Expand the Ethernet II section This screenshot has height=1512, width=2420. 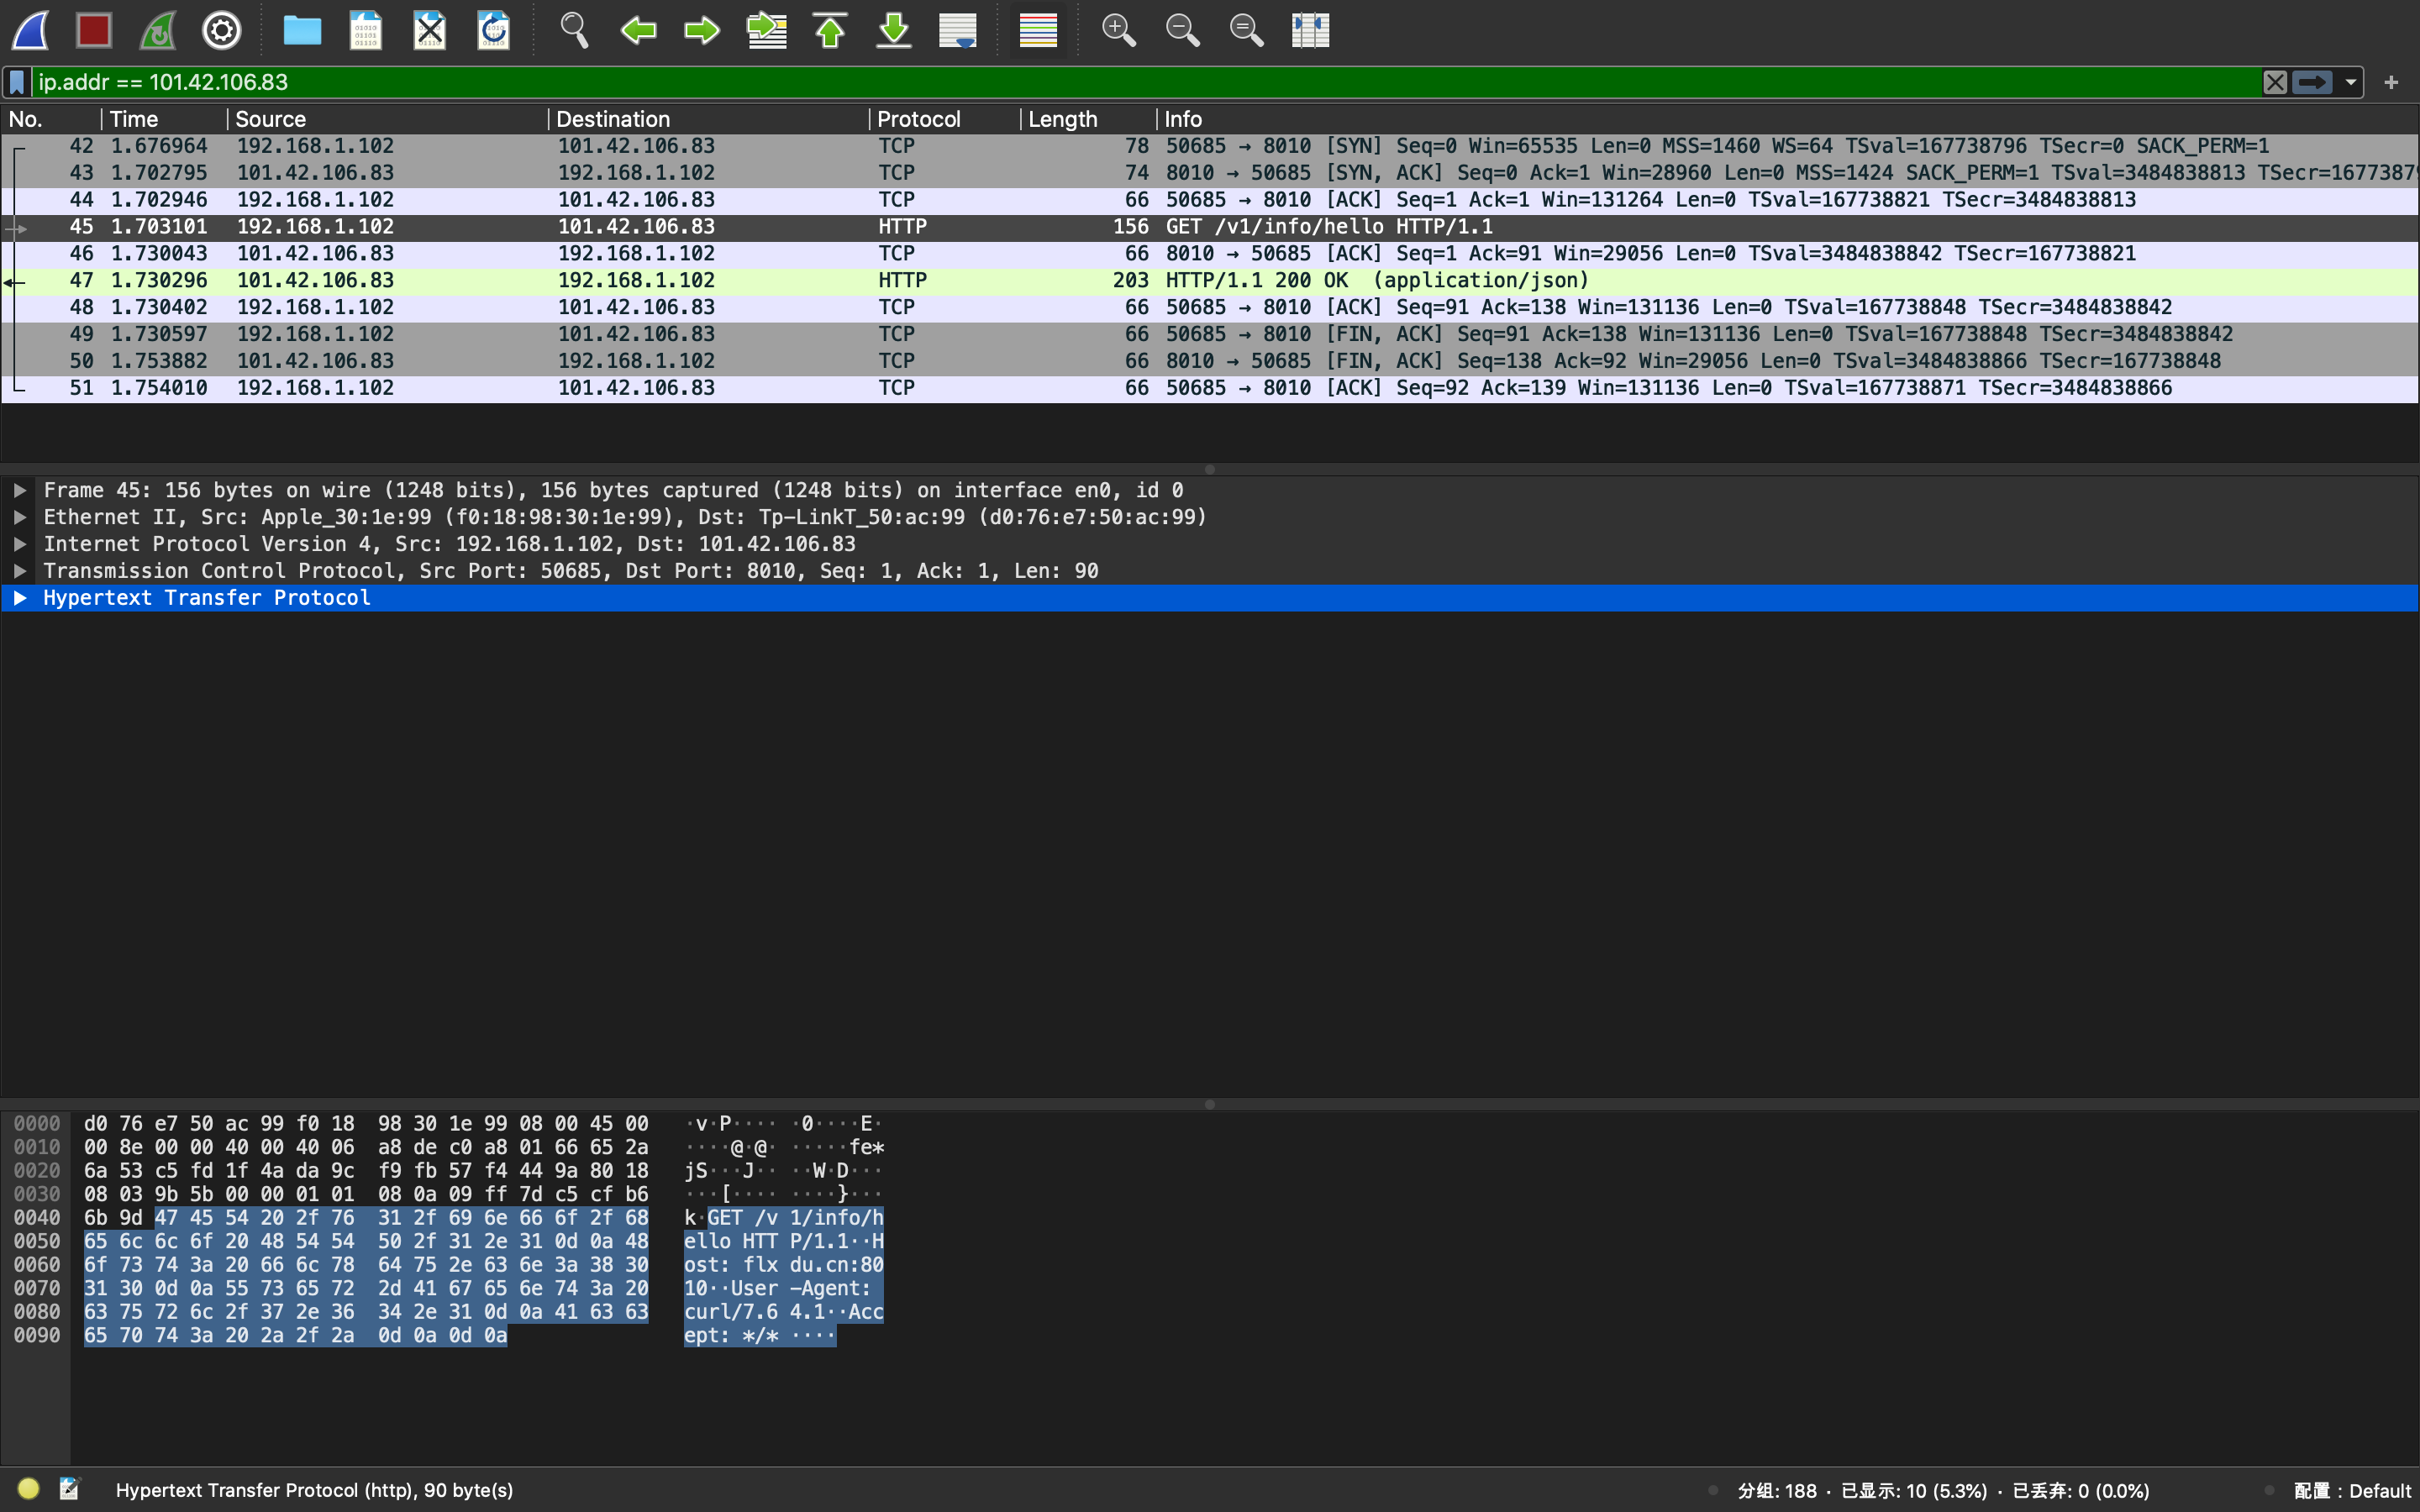click(20, 517)
